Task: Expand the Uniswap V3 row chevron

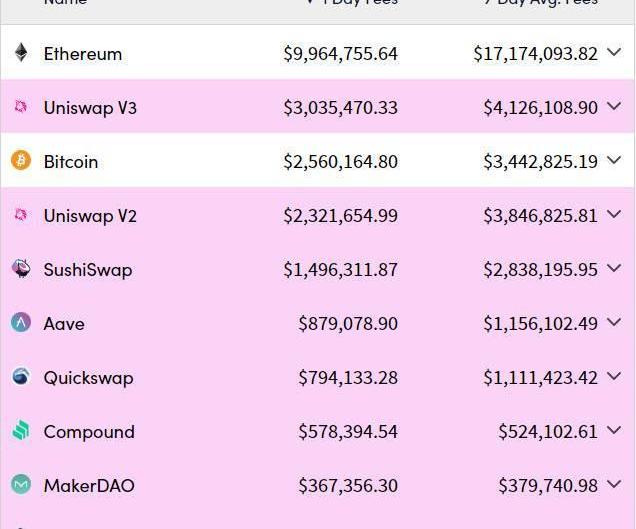Action: [614, 106]
